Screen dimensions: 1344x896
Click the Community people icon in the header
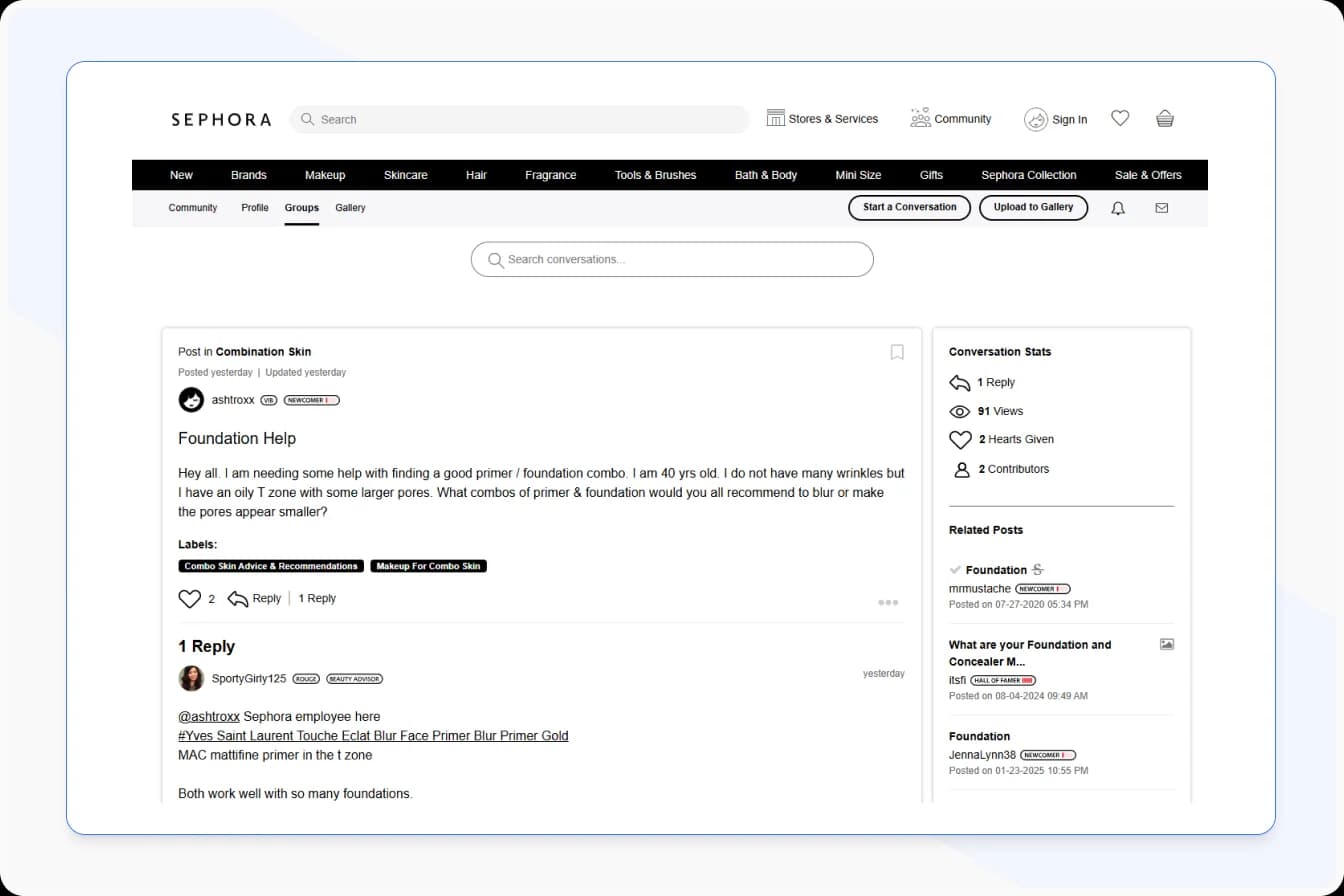click(919, 117)
